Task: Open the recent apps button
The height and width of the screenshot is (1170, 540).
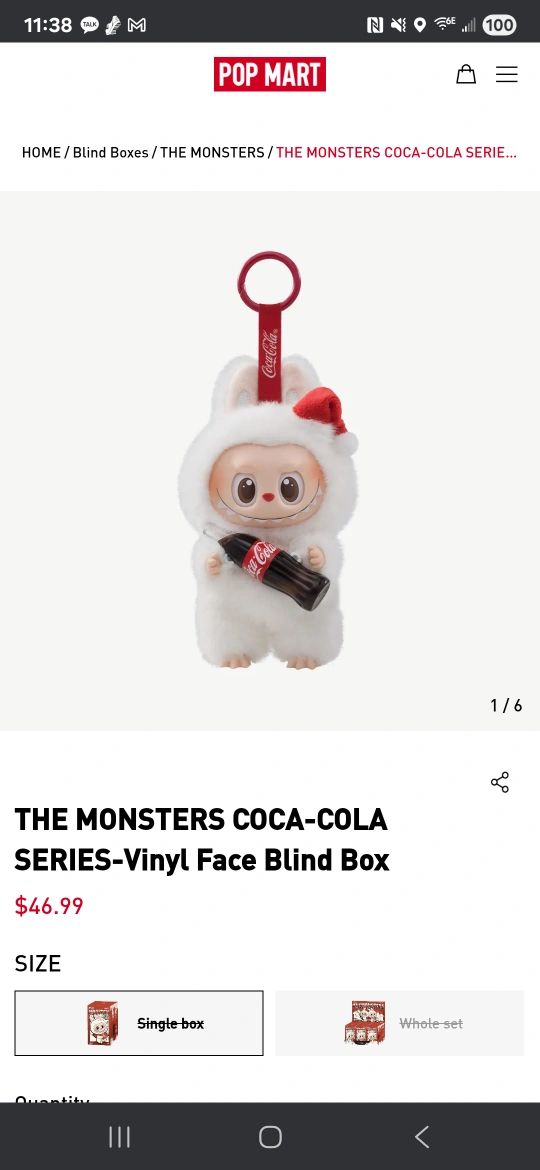Action: [x=119, y=1136]
